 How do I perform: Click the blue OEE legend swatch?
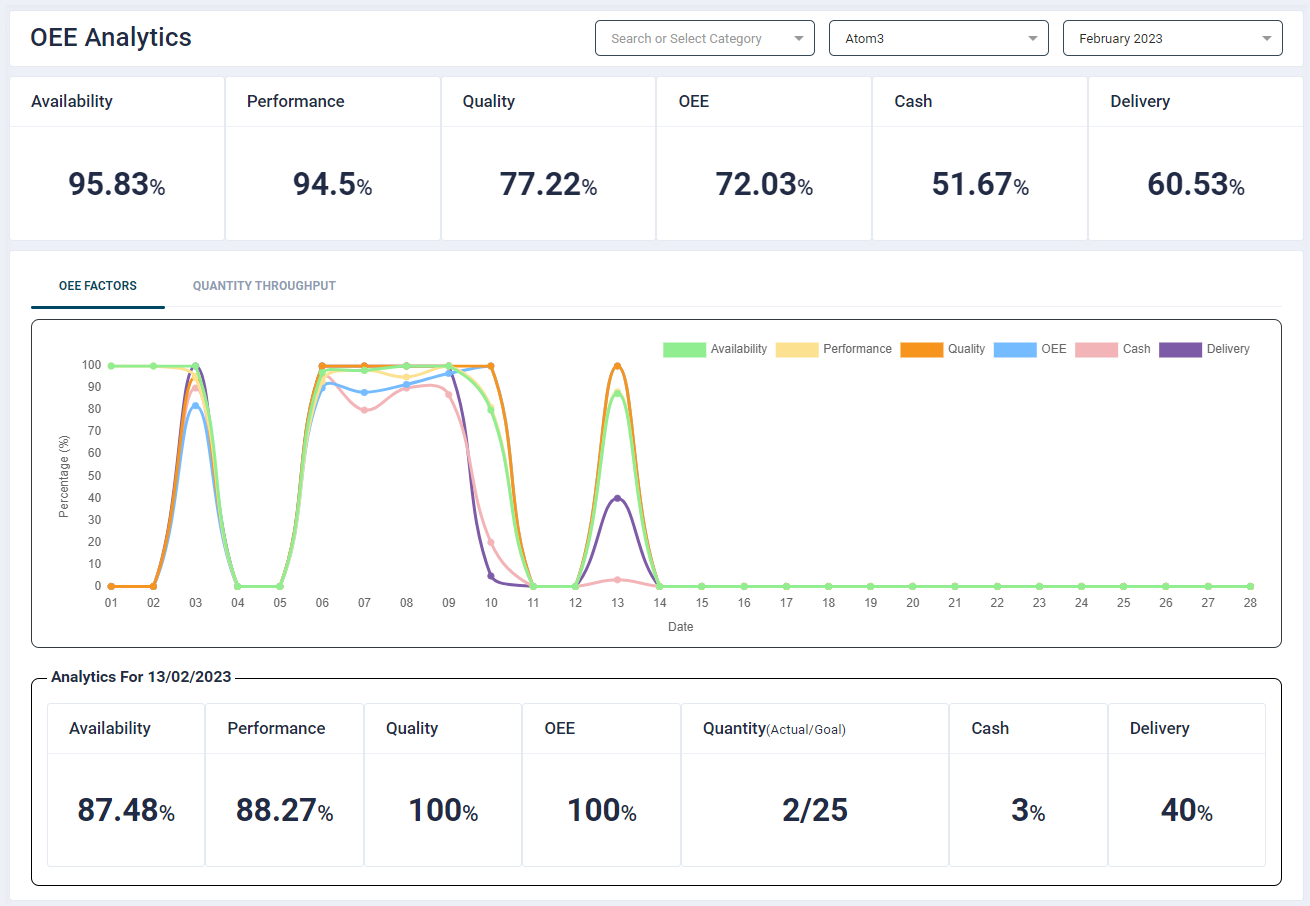click(1014, 350)
